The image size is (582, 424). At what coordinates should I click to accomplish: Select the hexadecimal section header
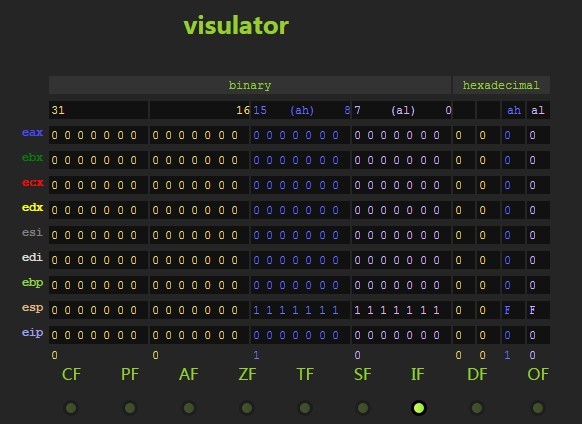tap(501, 85)
